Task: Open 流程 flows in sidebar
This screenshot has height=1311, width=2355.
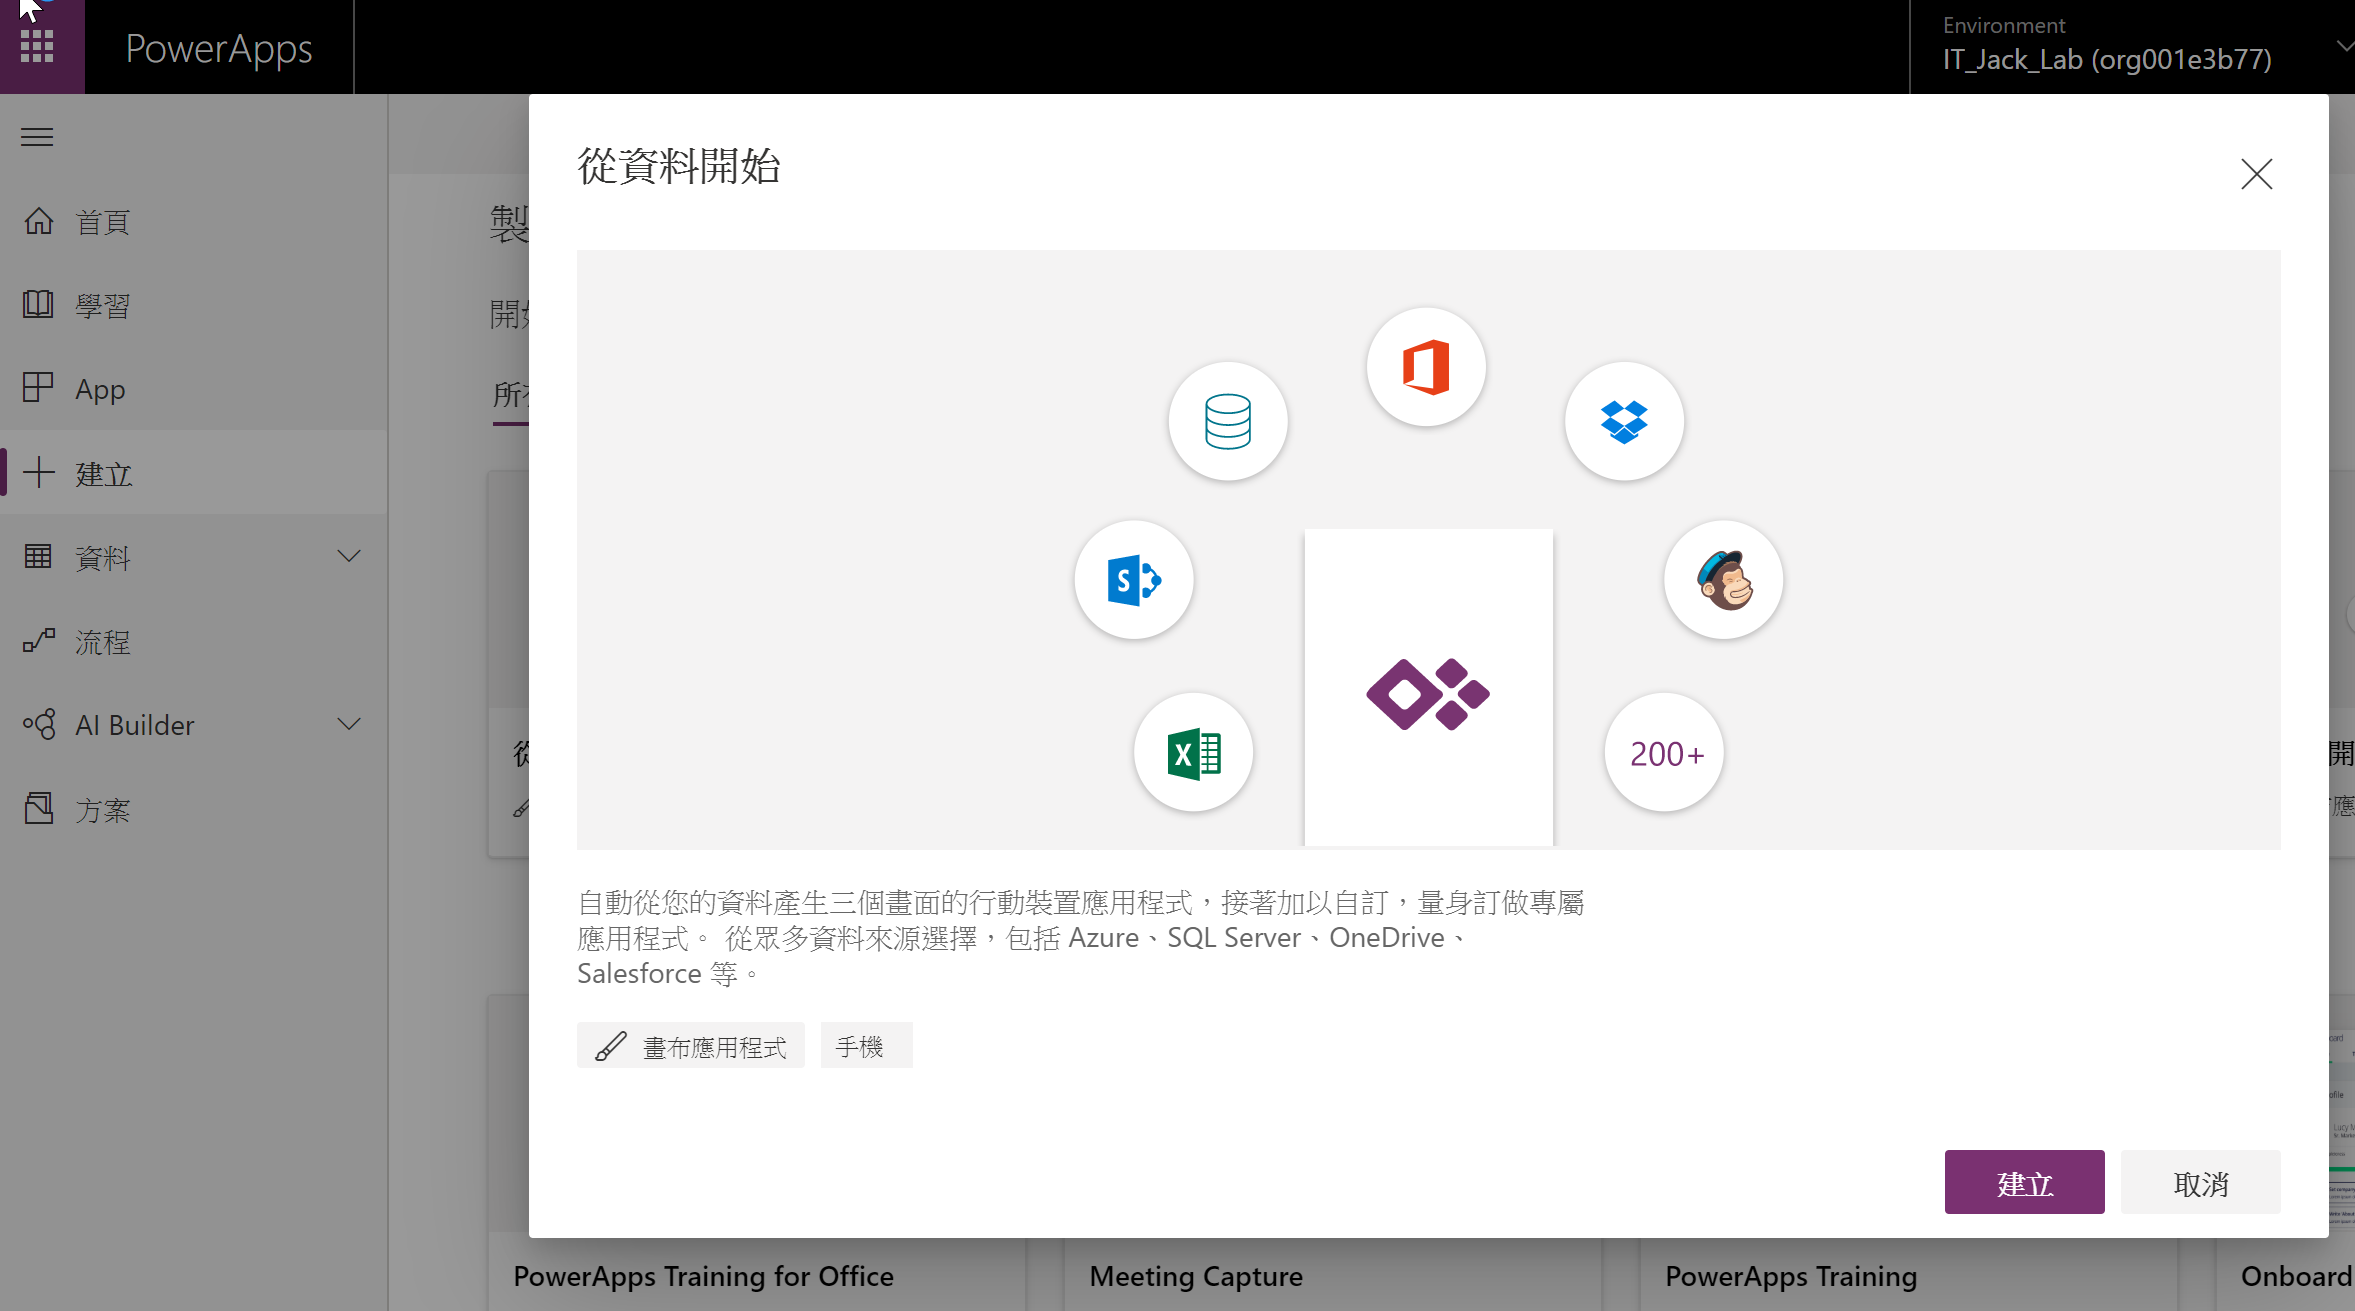Action: click(x=194, y=641)
